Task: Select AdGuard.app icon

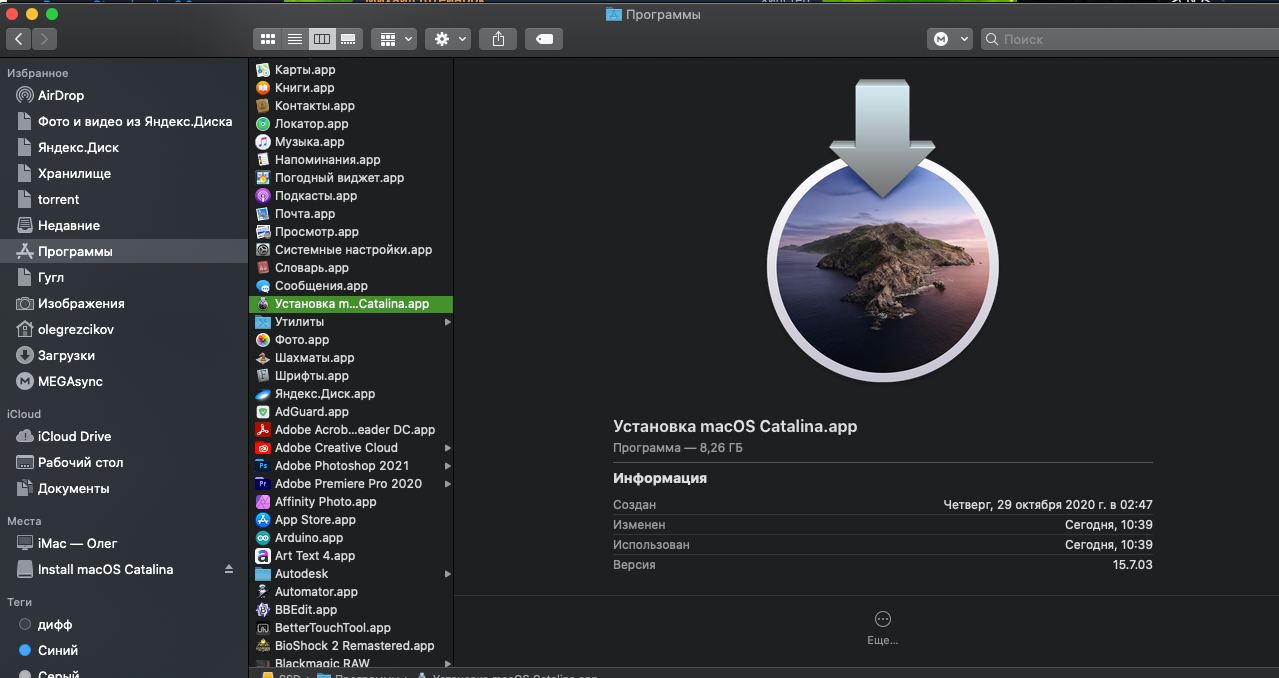Action: pos(263,412)
